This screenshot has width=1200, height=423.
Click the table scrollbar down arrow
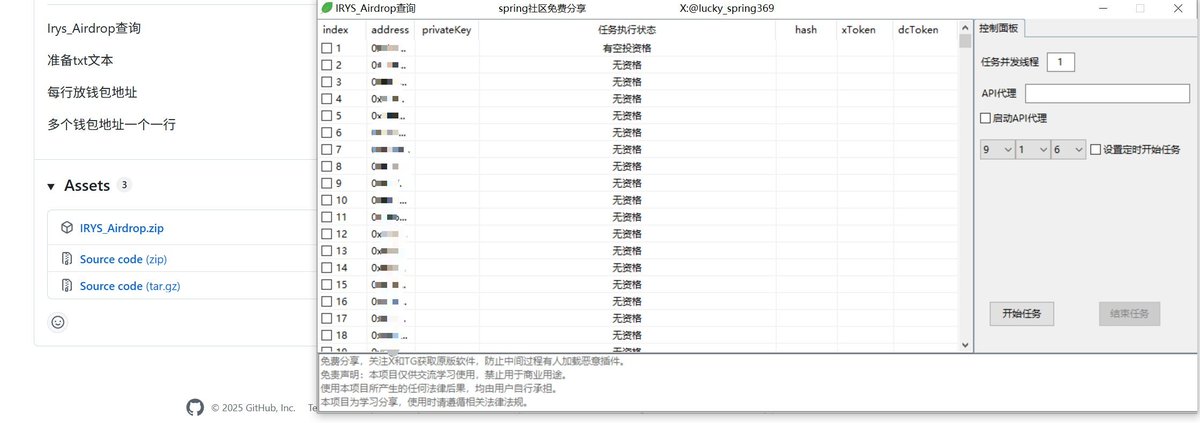click(965, 345)
